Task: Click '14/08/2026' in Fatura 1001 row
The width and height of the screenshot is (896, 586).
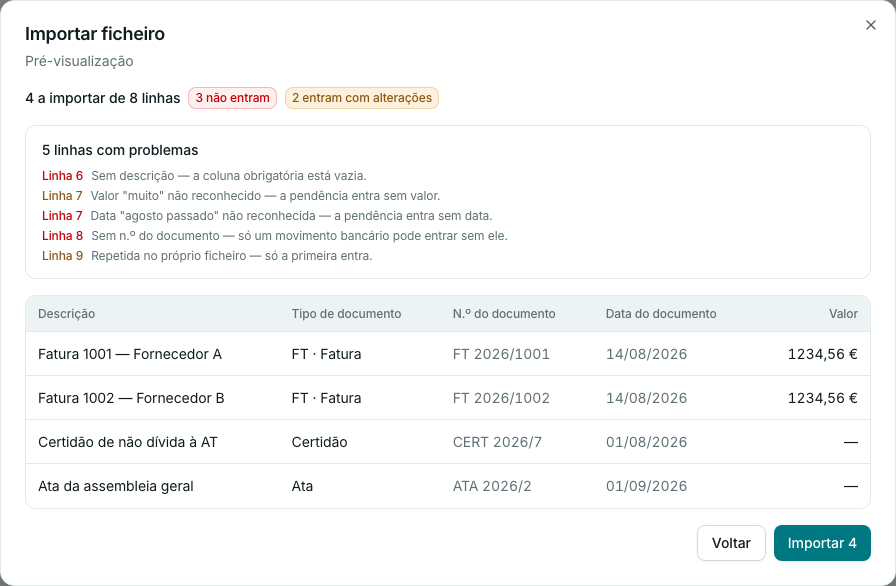Action: tap(646, 354)
